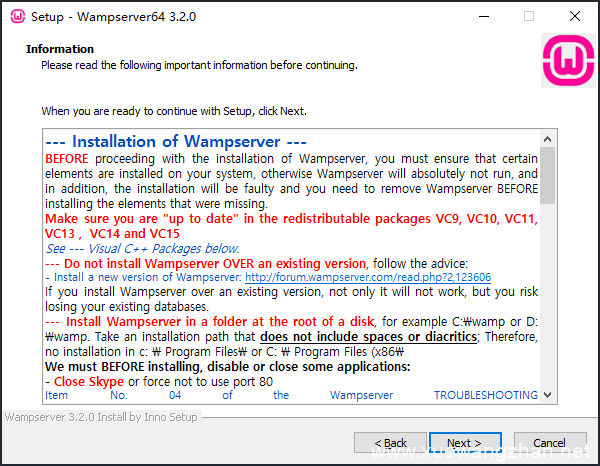The image size is (600, 466).
Task: Open the forum.wampserver.com link
Action: click(367, 277)
